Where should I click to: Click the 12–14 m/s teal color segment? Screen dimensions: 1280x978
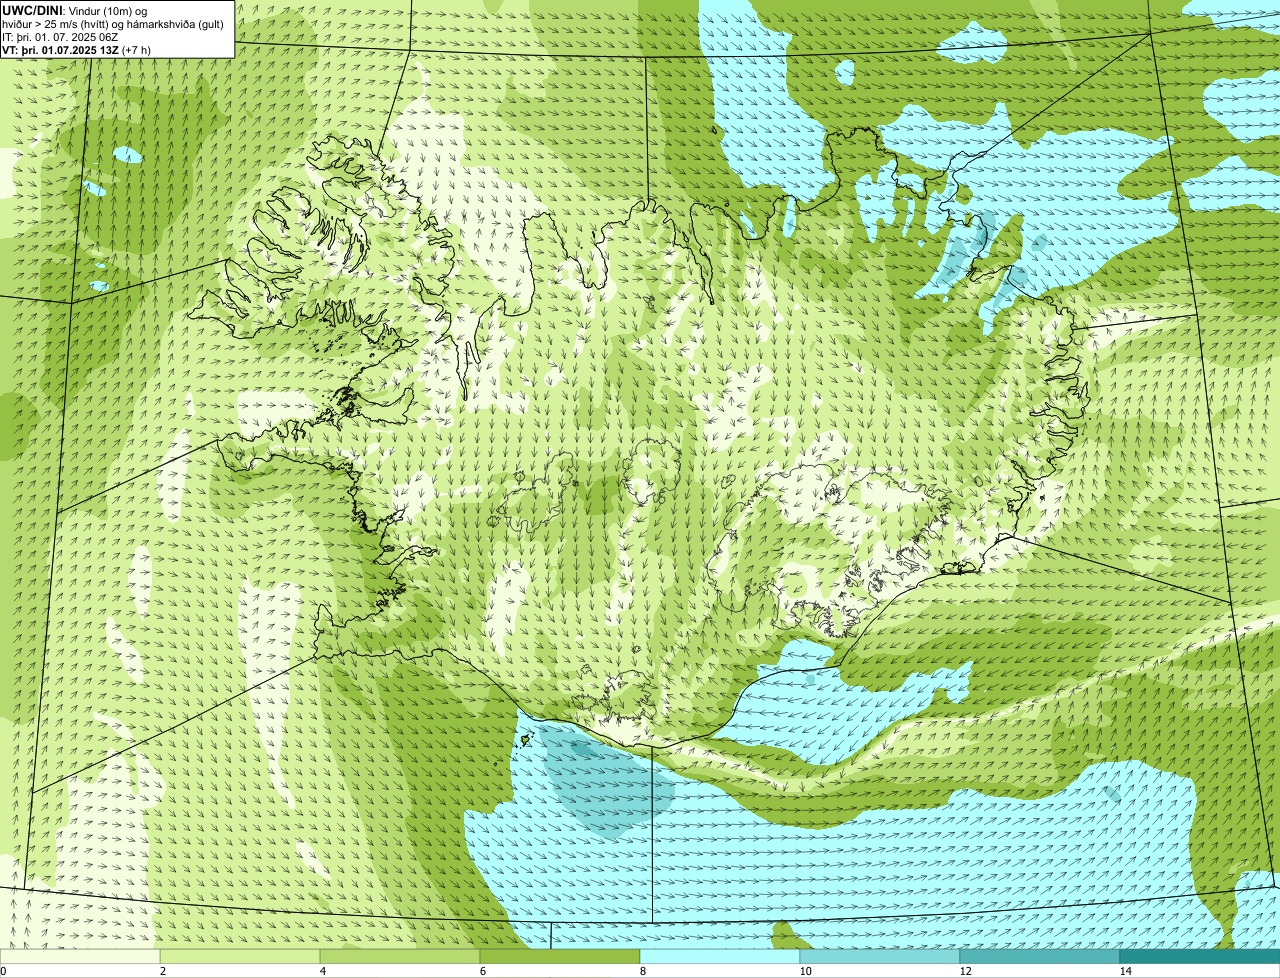[x=1040, y=956]
